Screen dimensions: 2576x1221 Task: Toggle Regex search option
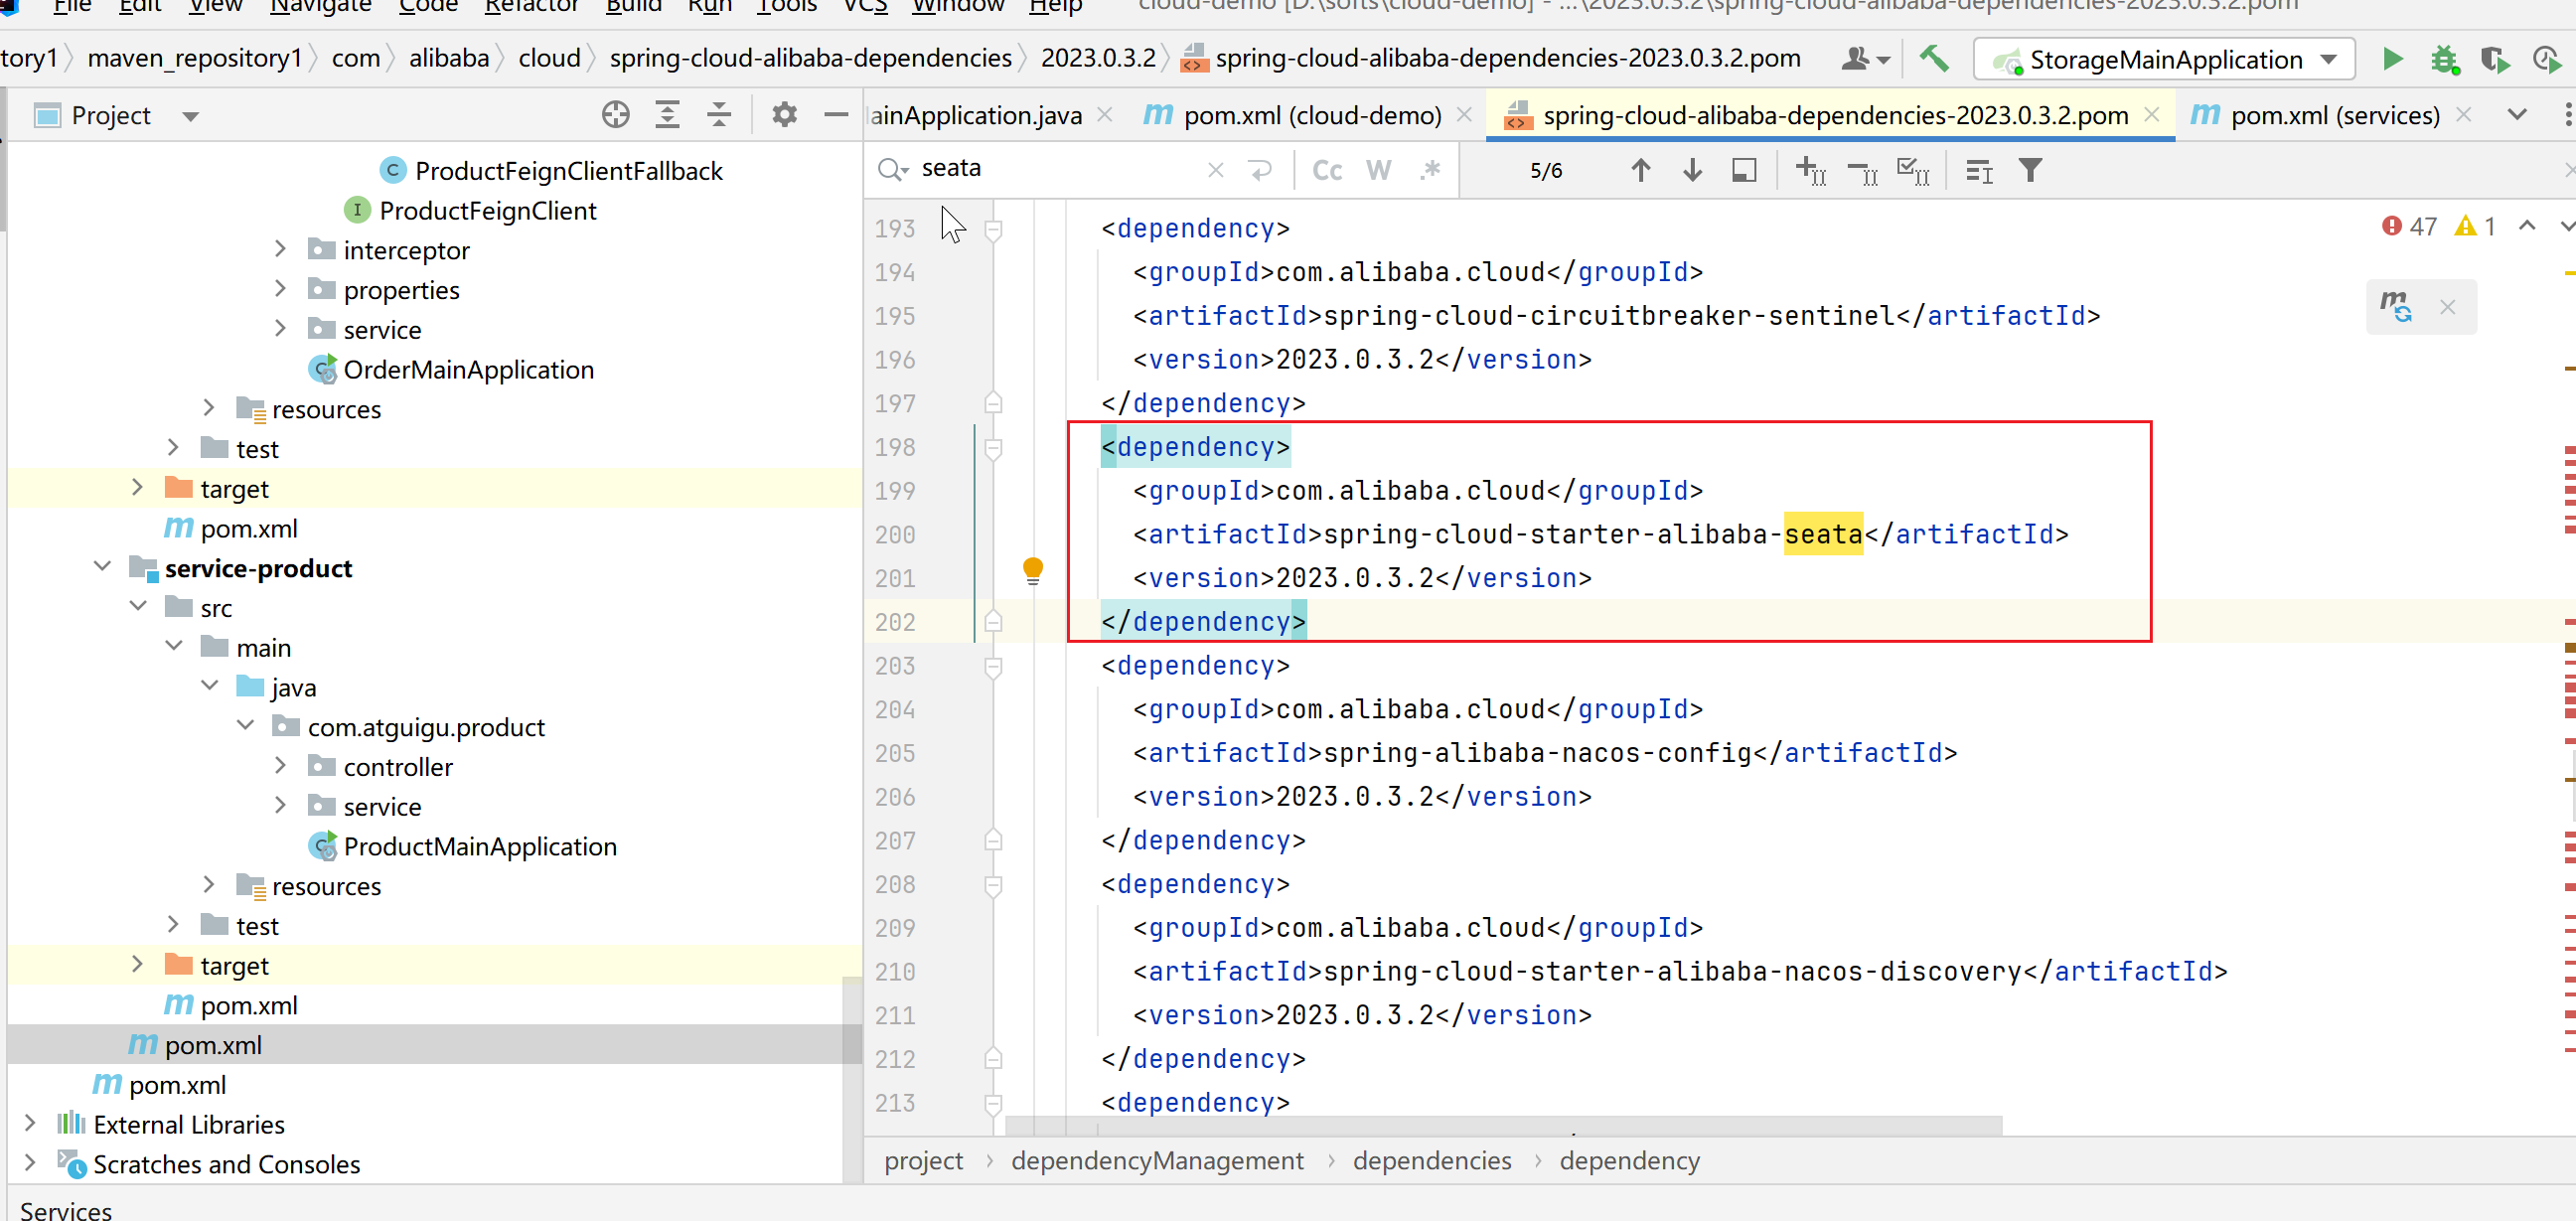pos(1430,170)
